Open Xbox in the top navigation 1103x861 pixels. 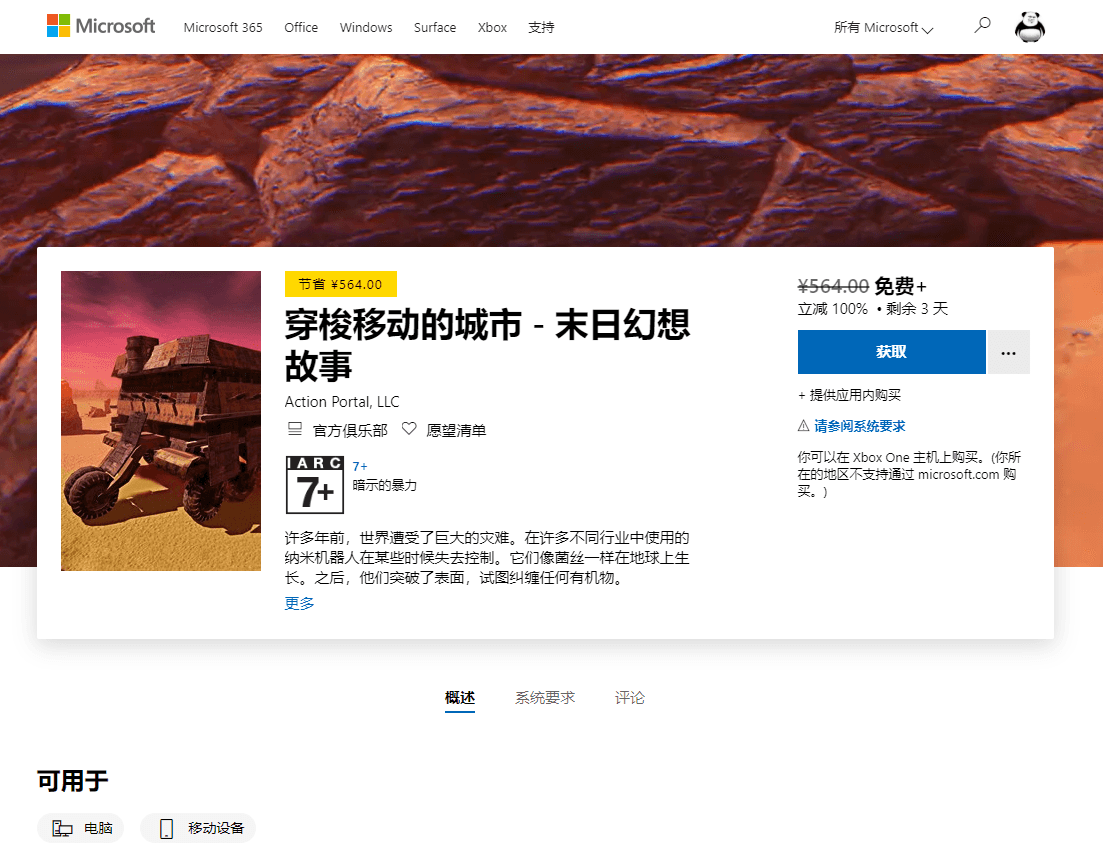492,28
